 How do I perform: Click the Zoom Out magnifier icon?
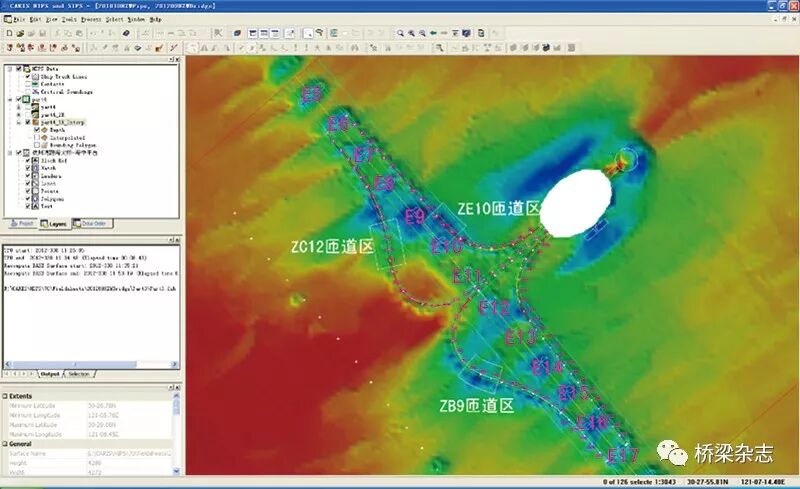point(422,33)
